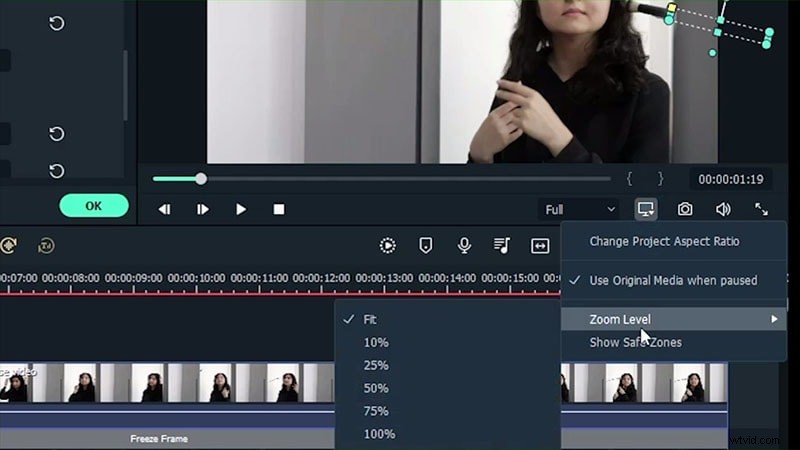Choose Show Safe Zones option

tap(635, 342)
